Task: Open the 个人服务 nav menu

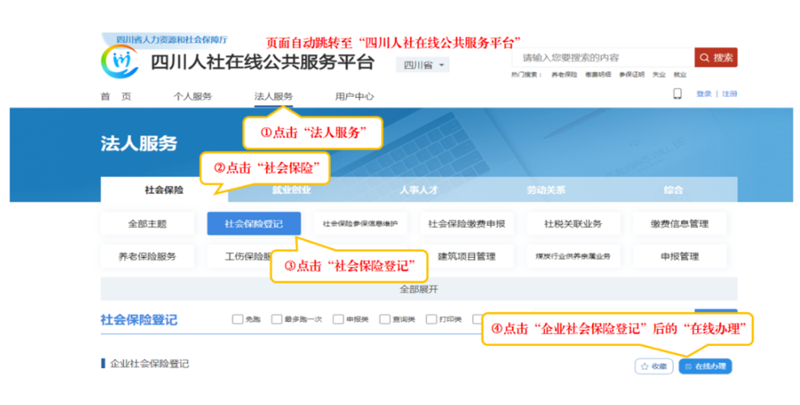Action: pos(192,96)
